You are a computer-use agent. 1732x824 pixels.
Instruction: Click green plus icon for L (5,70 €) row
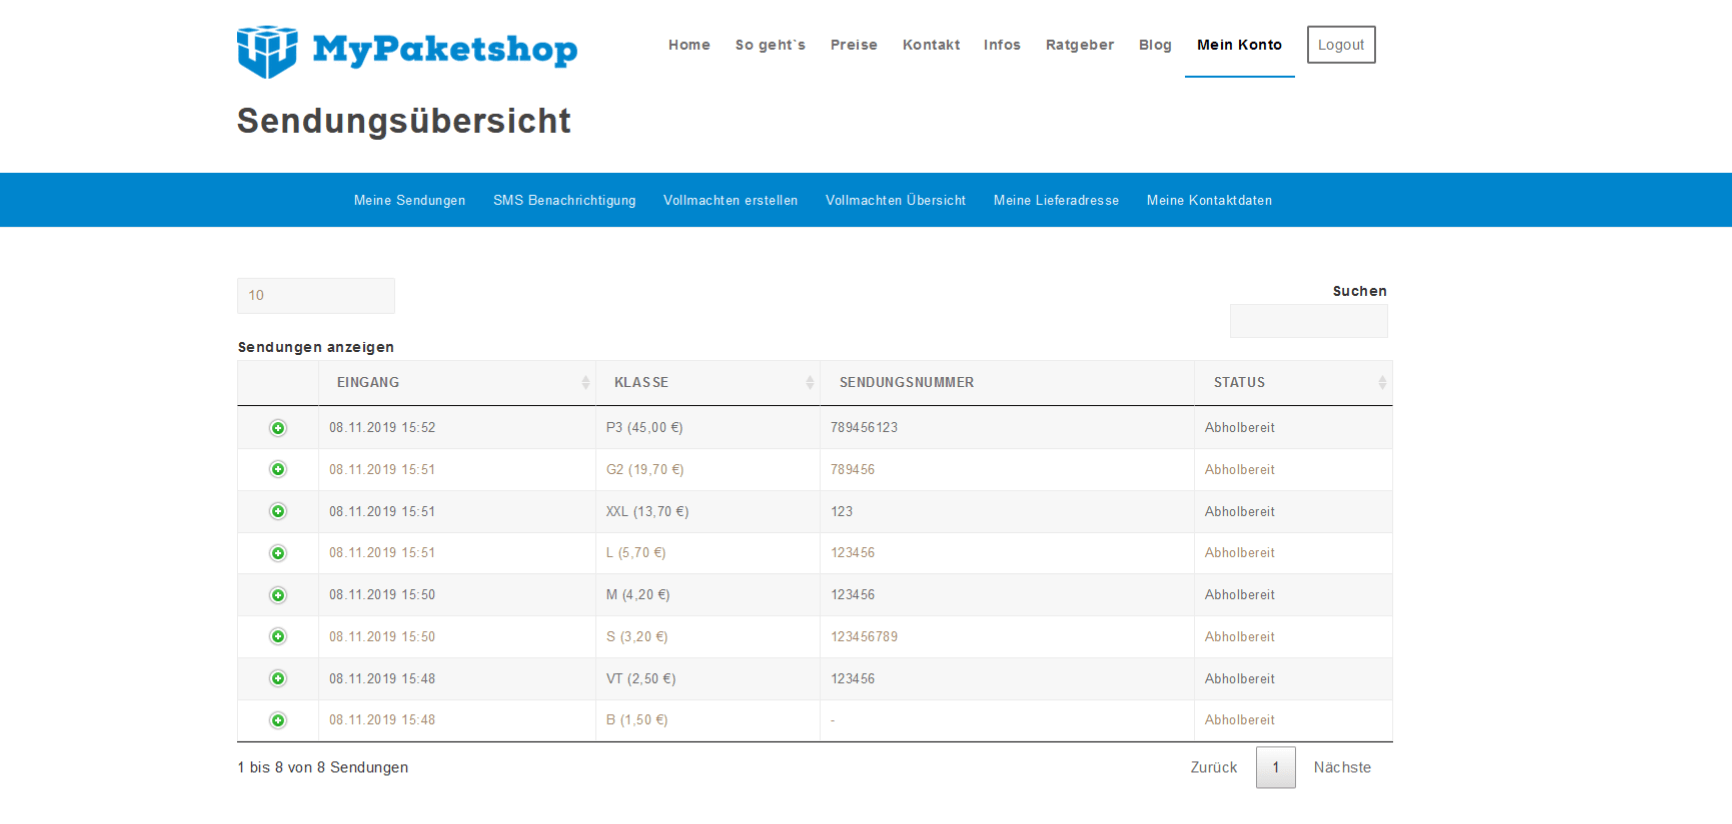coord(278,553)
